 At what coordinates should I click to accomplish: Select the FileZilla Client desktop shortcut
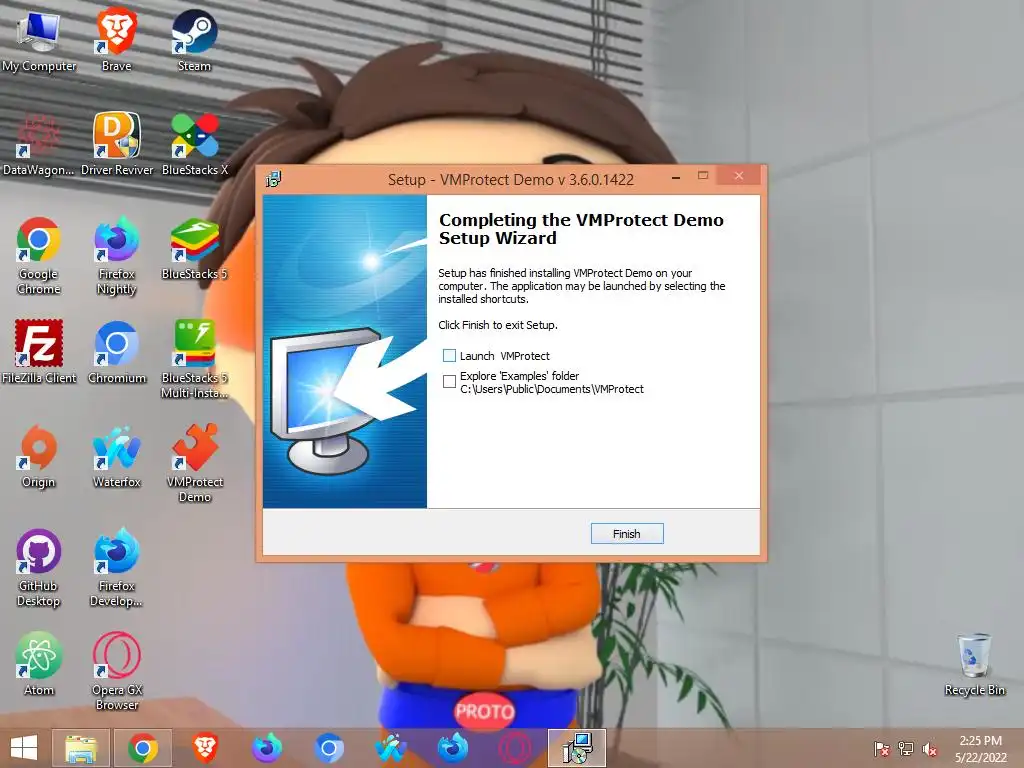point(39,351)
